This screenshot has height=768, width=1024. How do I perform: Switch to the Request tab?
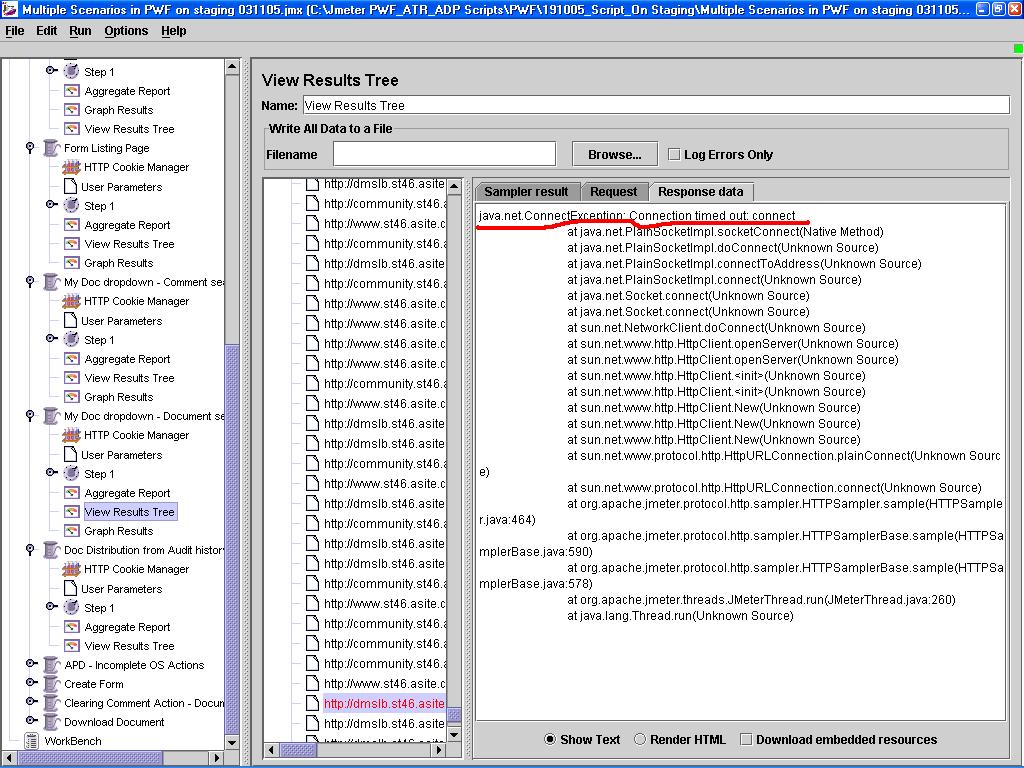(x=613, y=192)
